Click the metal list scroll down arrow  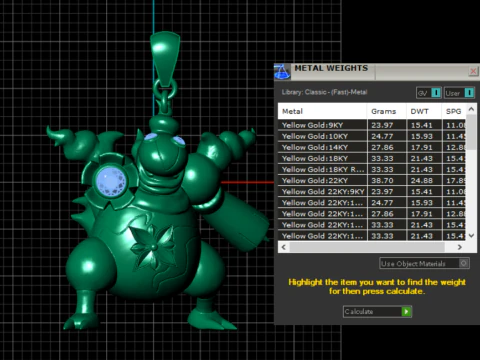[471, 235]
